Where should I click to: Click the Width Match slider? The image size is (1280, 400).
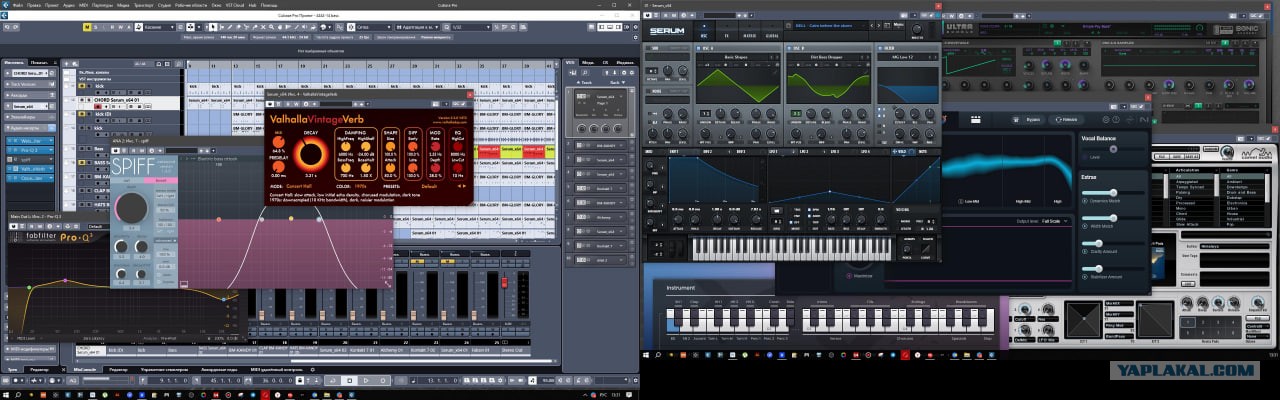tap(1113, 218)
